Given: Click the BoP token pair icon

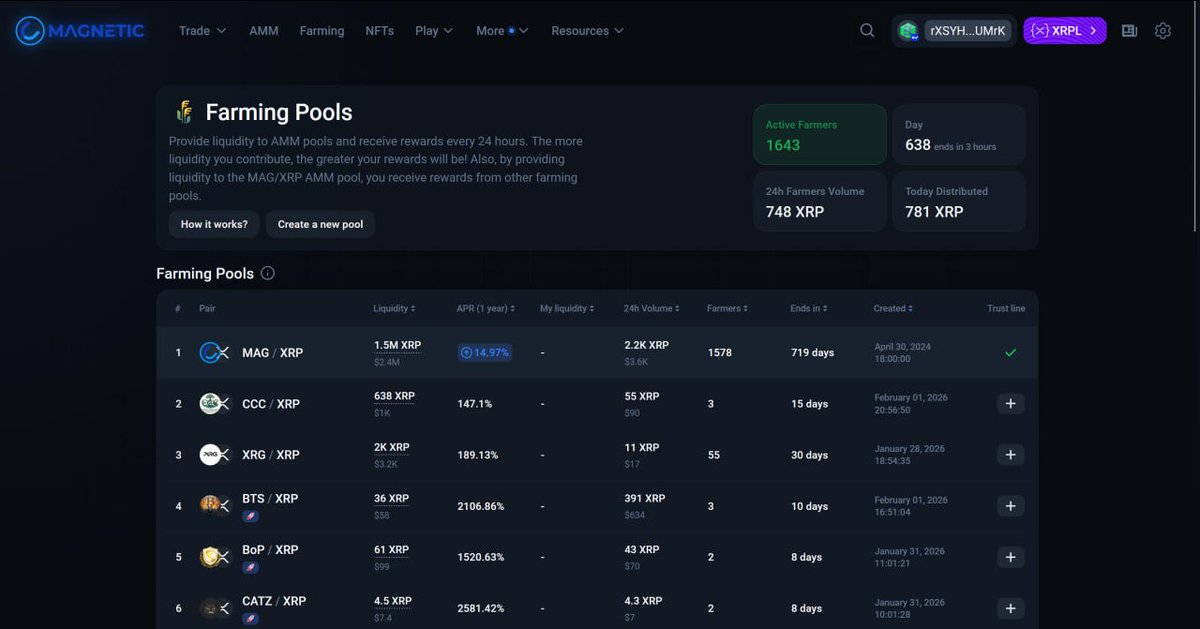Looking at the screenshot, I should click(x=214, y=557).
